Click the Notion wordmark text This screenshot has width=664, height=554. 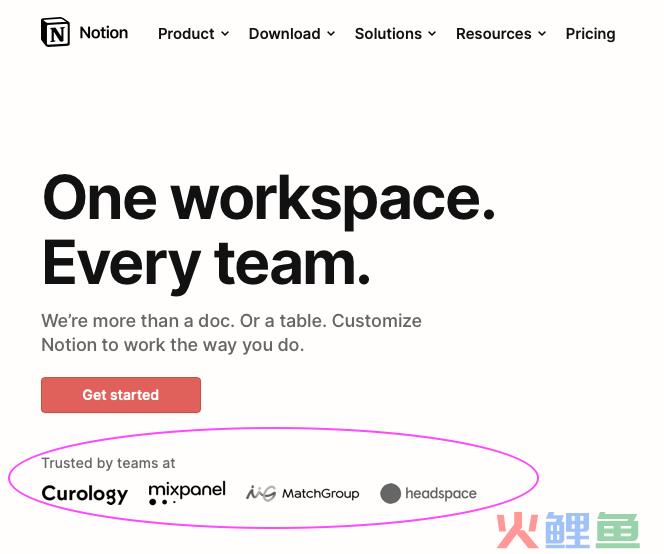click(104, 33)
